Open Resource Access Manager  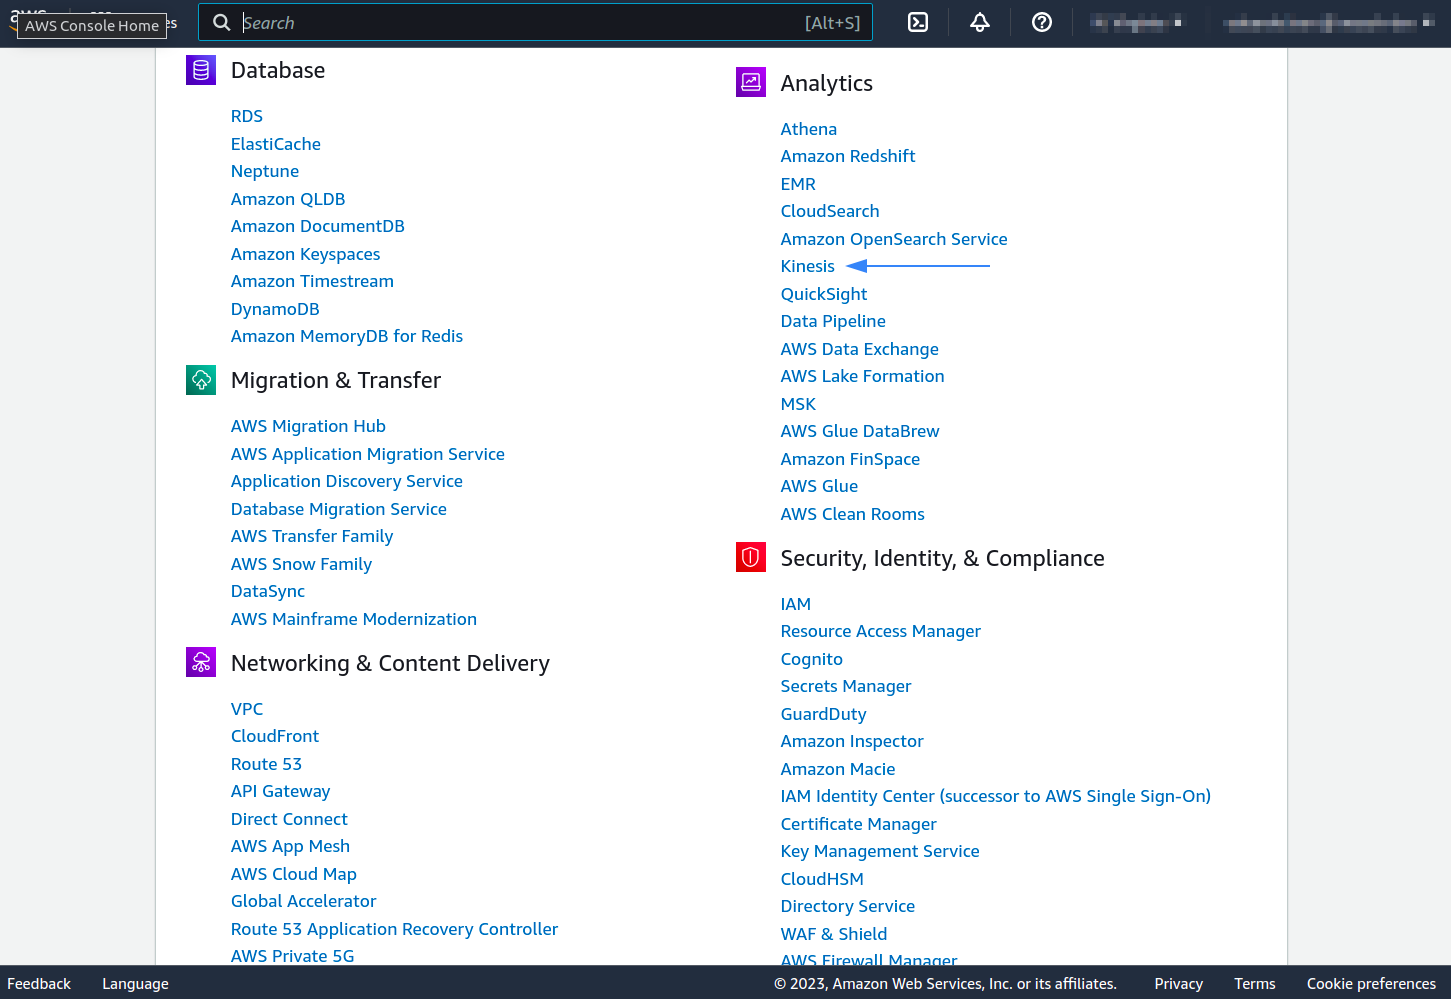(x=881, y=631)
